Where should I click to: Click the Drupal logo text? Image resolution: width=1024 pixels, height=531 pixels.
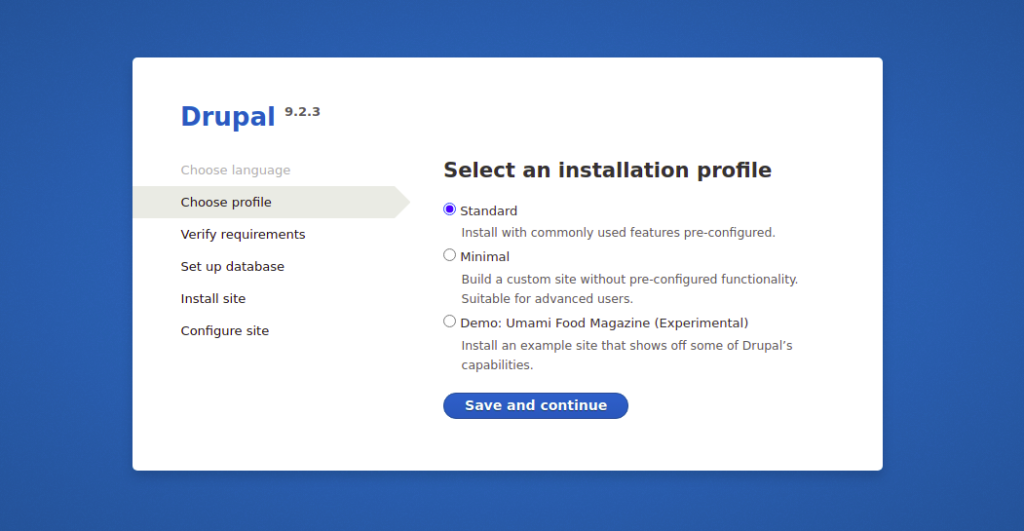[228, 117]
